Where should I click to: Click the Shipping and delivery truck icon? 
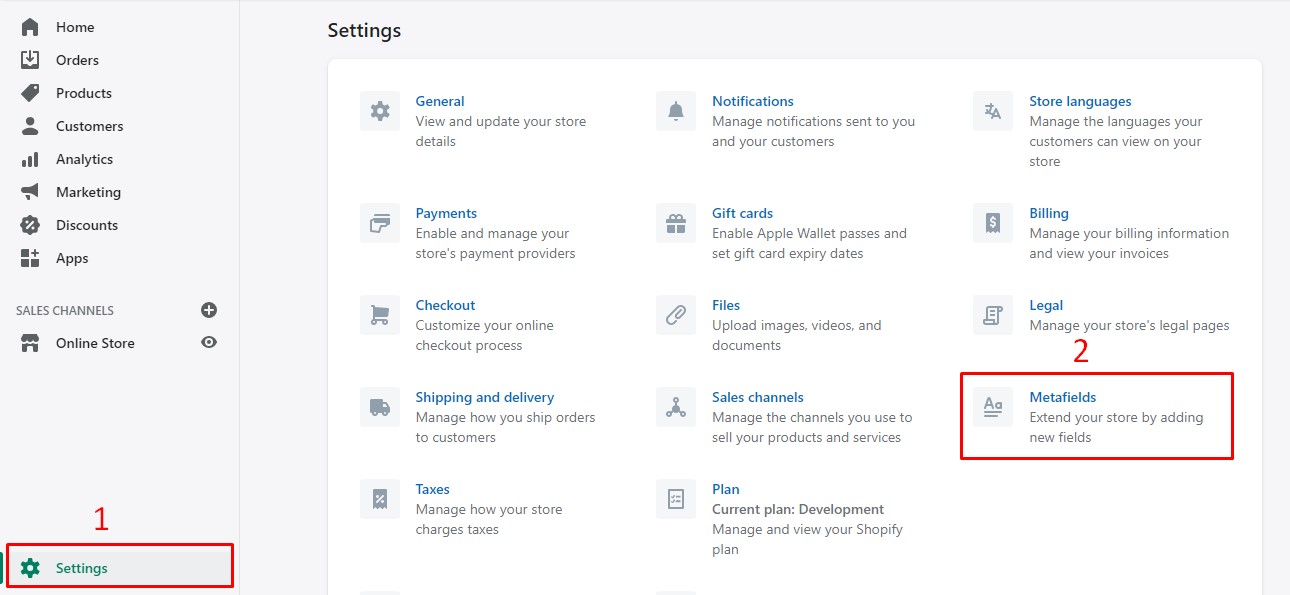pyautogui.click(x=379, y=406)
